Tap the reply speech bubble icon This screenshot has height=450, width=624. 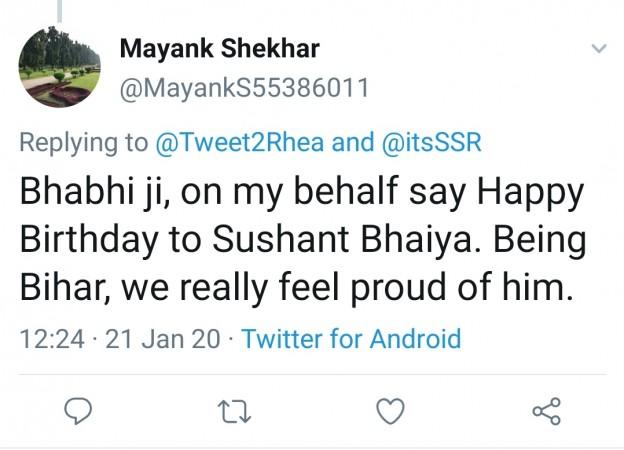(78, 411)
